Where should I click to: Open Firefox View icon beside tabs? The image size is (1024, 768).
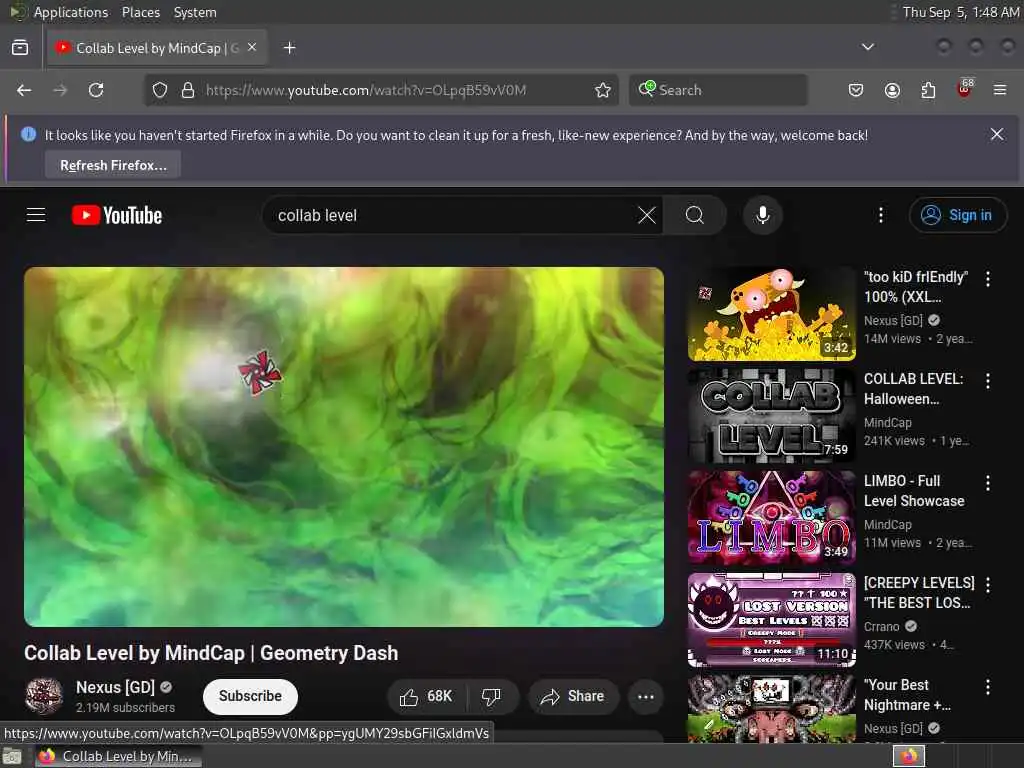20,48
